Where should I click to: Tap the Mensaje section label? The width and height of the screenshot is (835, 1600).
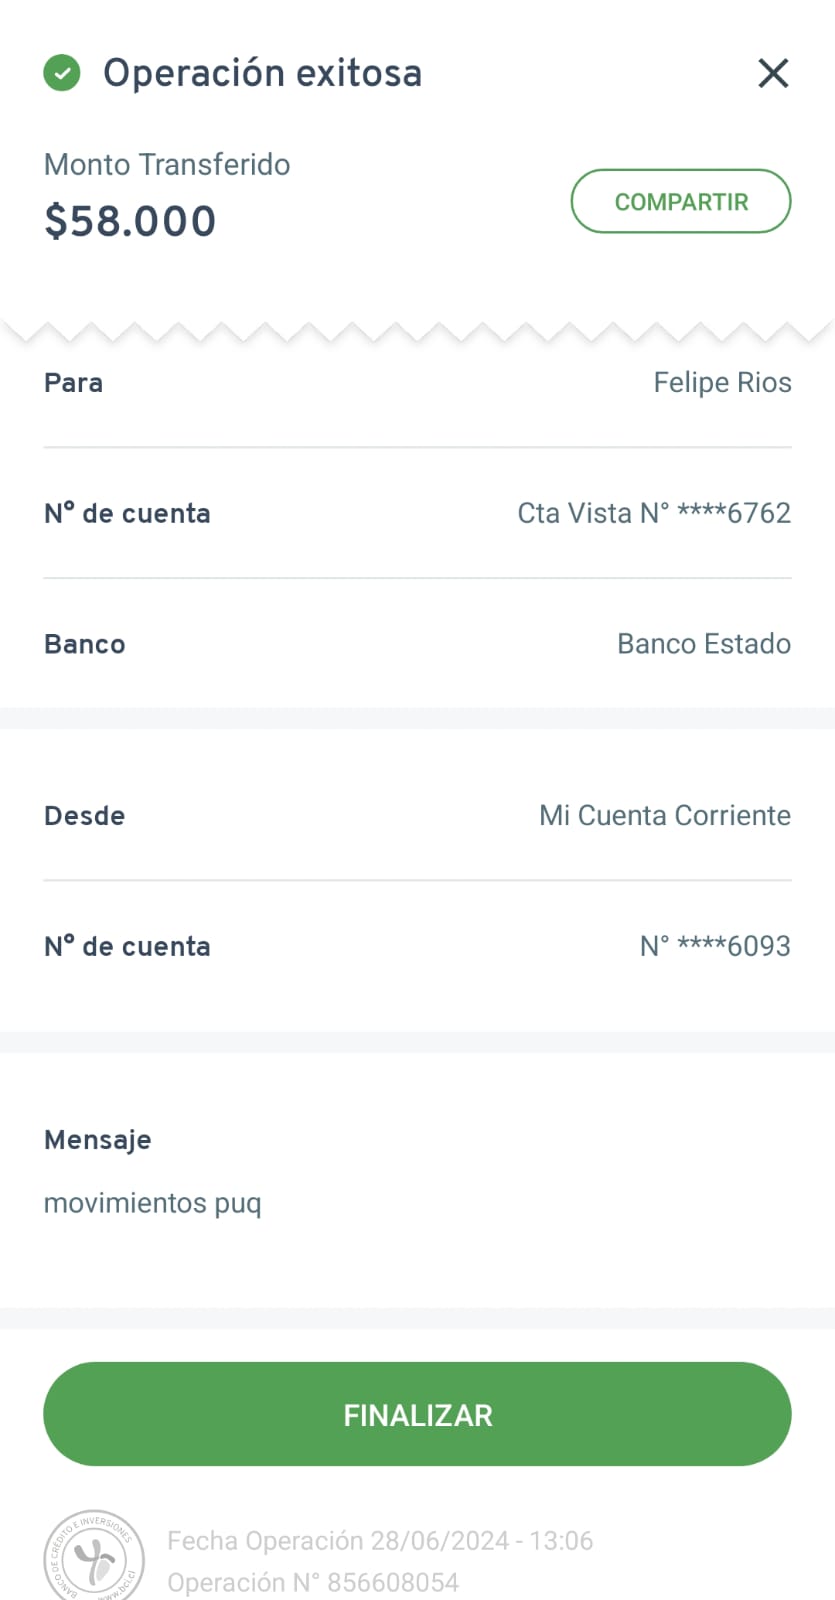click(x=98, y=1139)
